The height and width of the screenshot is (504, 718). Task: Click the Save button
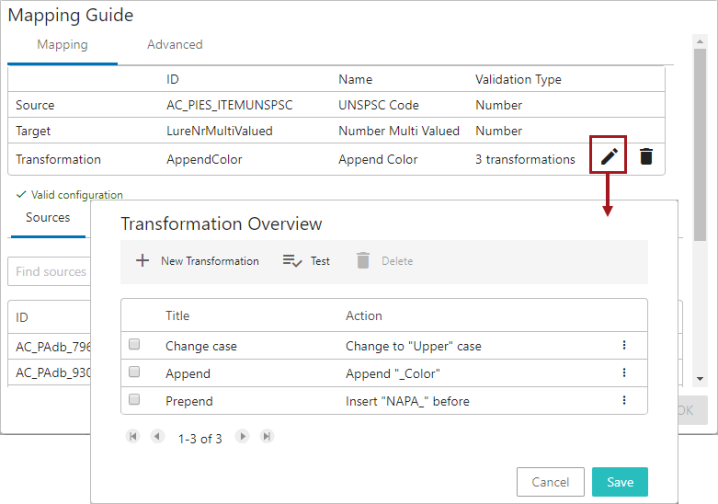pyautogui.click(x=620, y=482)
